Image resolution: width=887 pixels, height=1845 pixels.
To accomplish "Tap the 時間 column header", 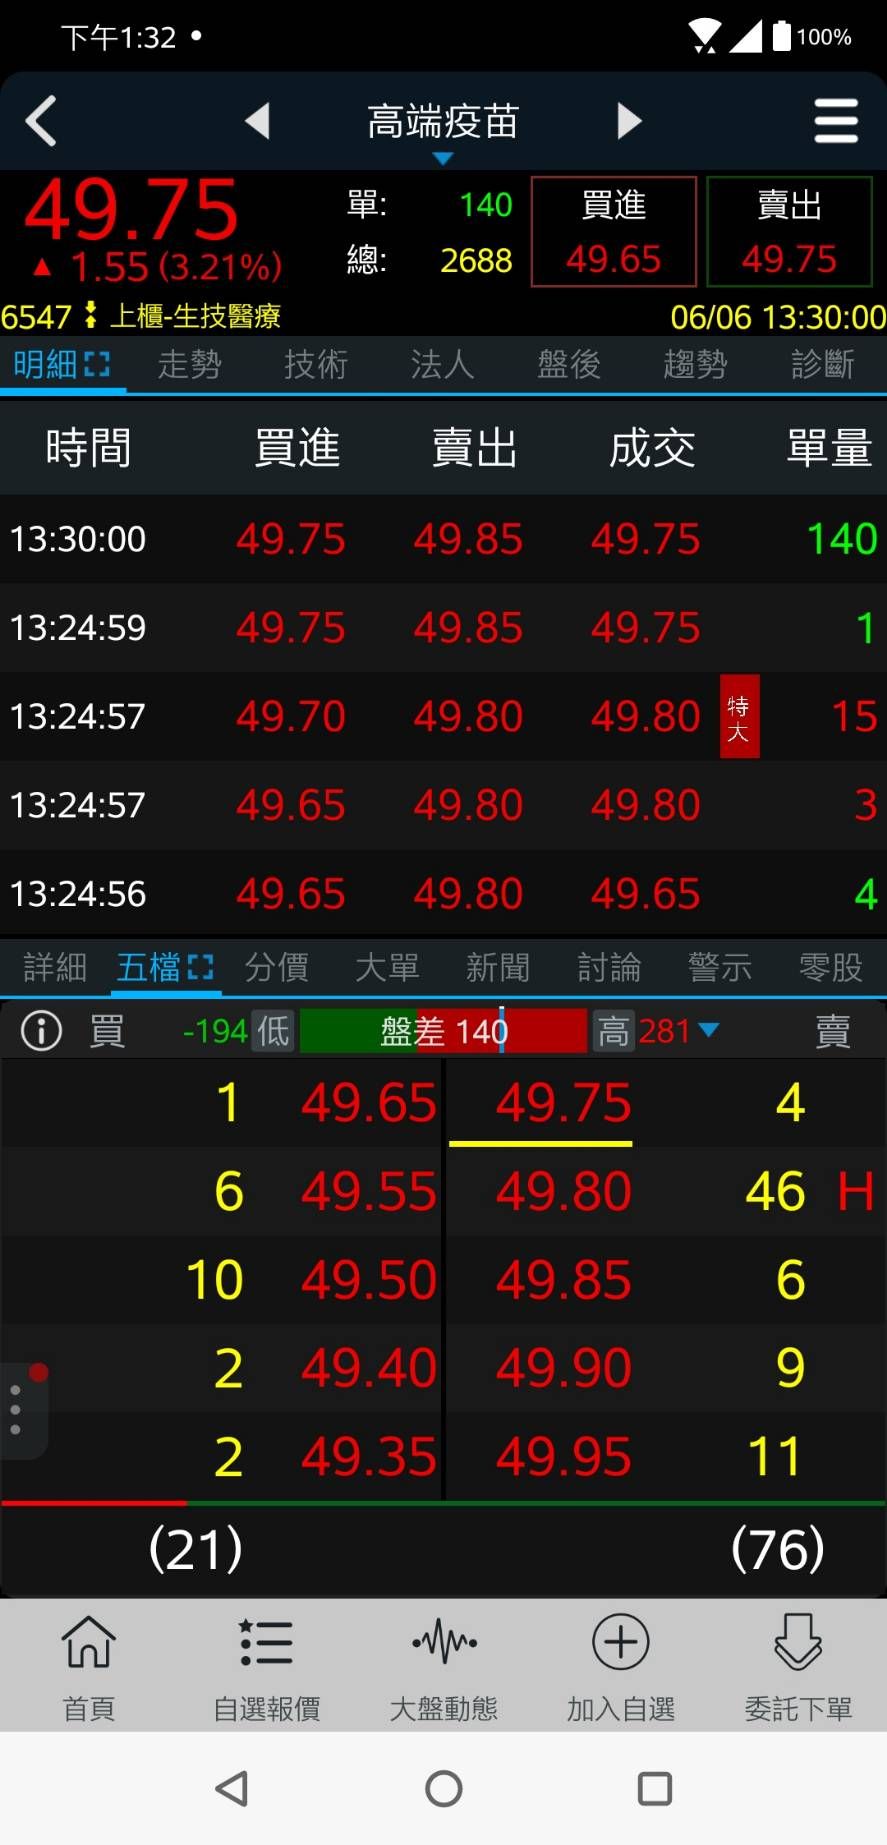I will coord(89,447).
